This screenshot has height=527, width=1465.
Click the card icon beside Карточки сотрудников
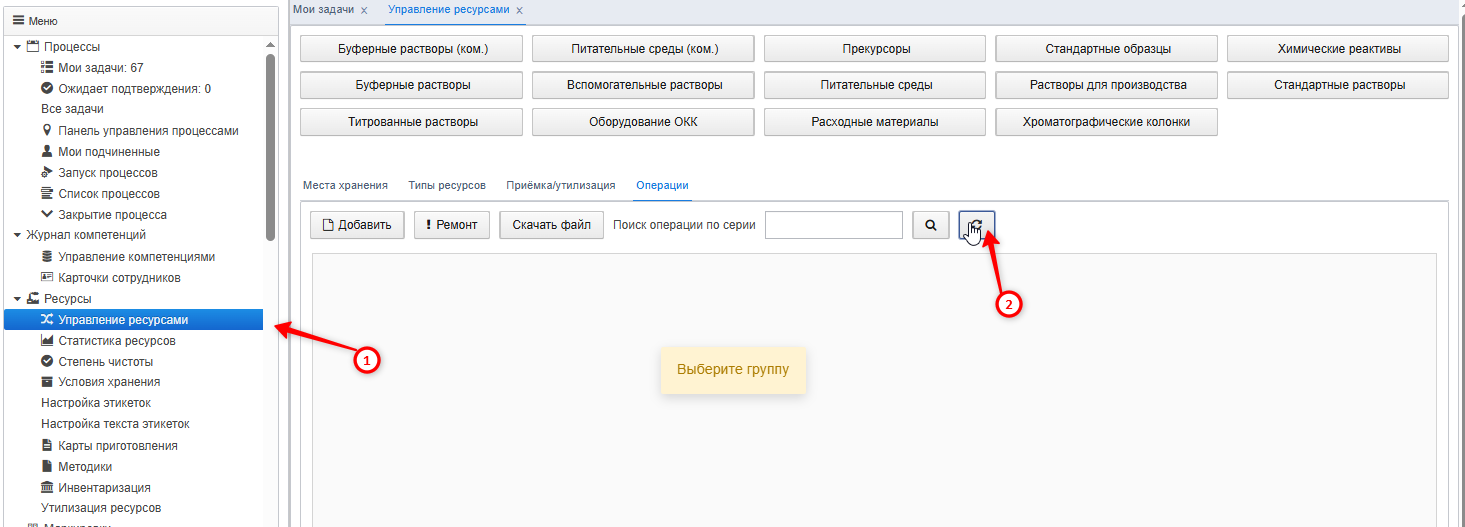(47, 278)
